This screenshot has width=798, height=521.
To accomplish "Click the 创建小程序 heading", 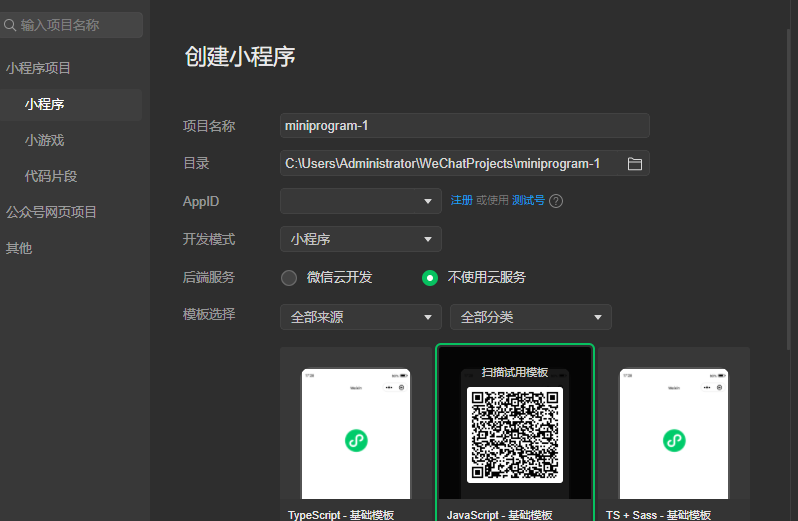I will 240,56.
